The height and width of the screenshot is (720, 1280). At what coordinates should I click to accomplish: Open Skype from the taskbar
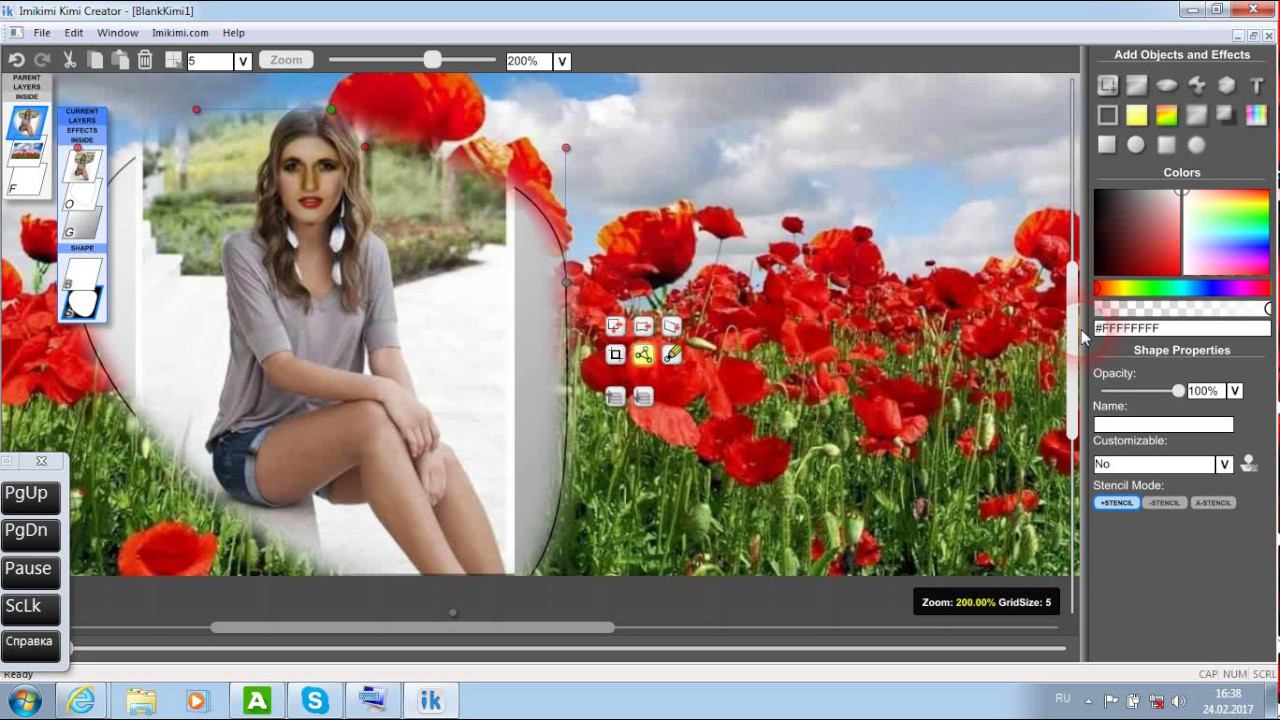coord(316,700)
